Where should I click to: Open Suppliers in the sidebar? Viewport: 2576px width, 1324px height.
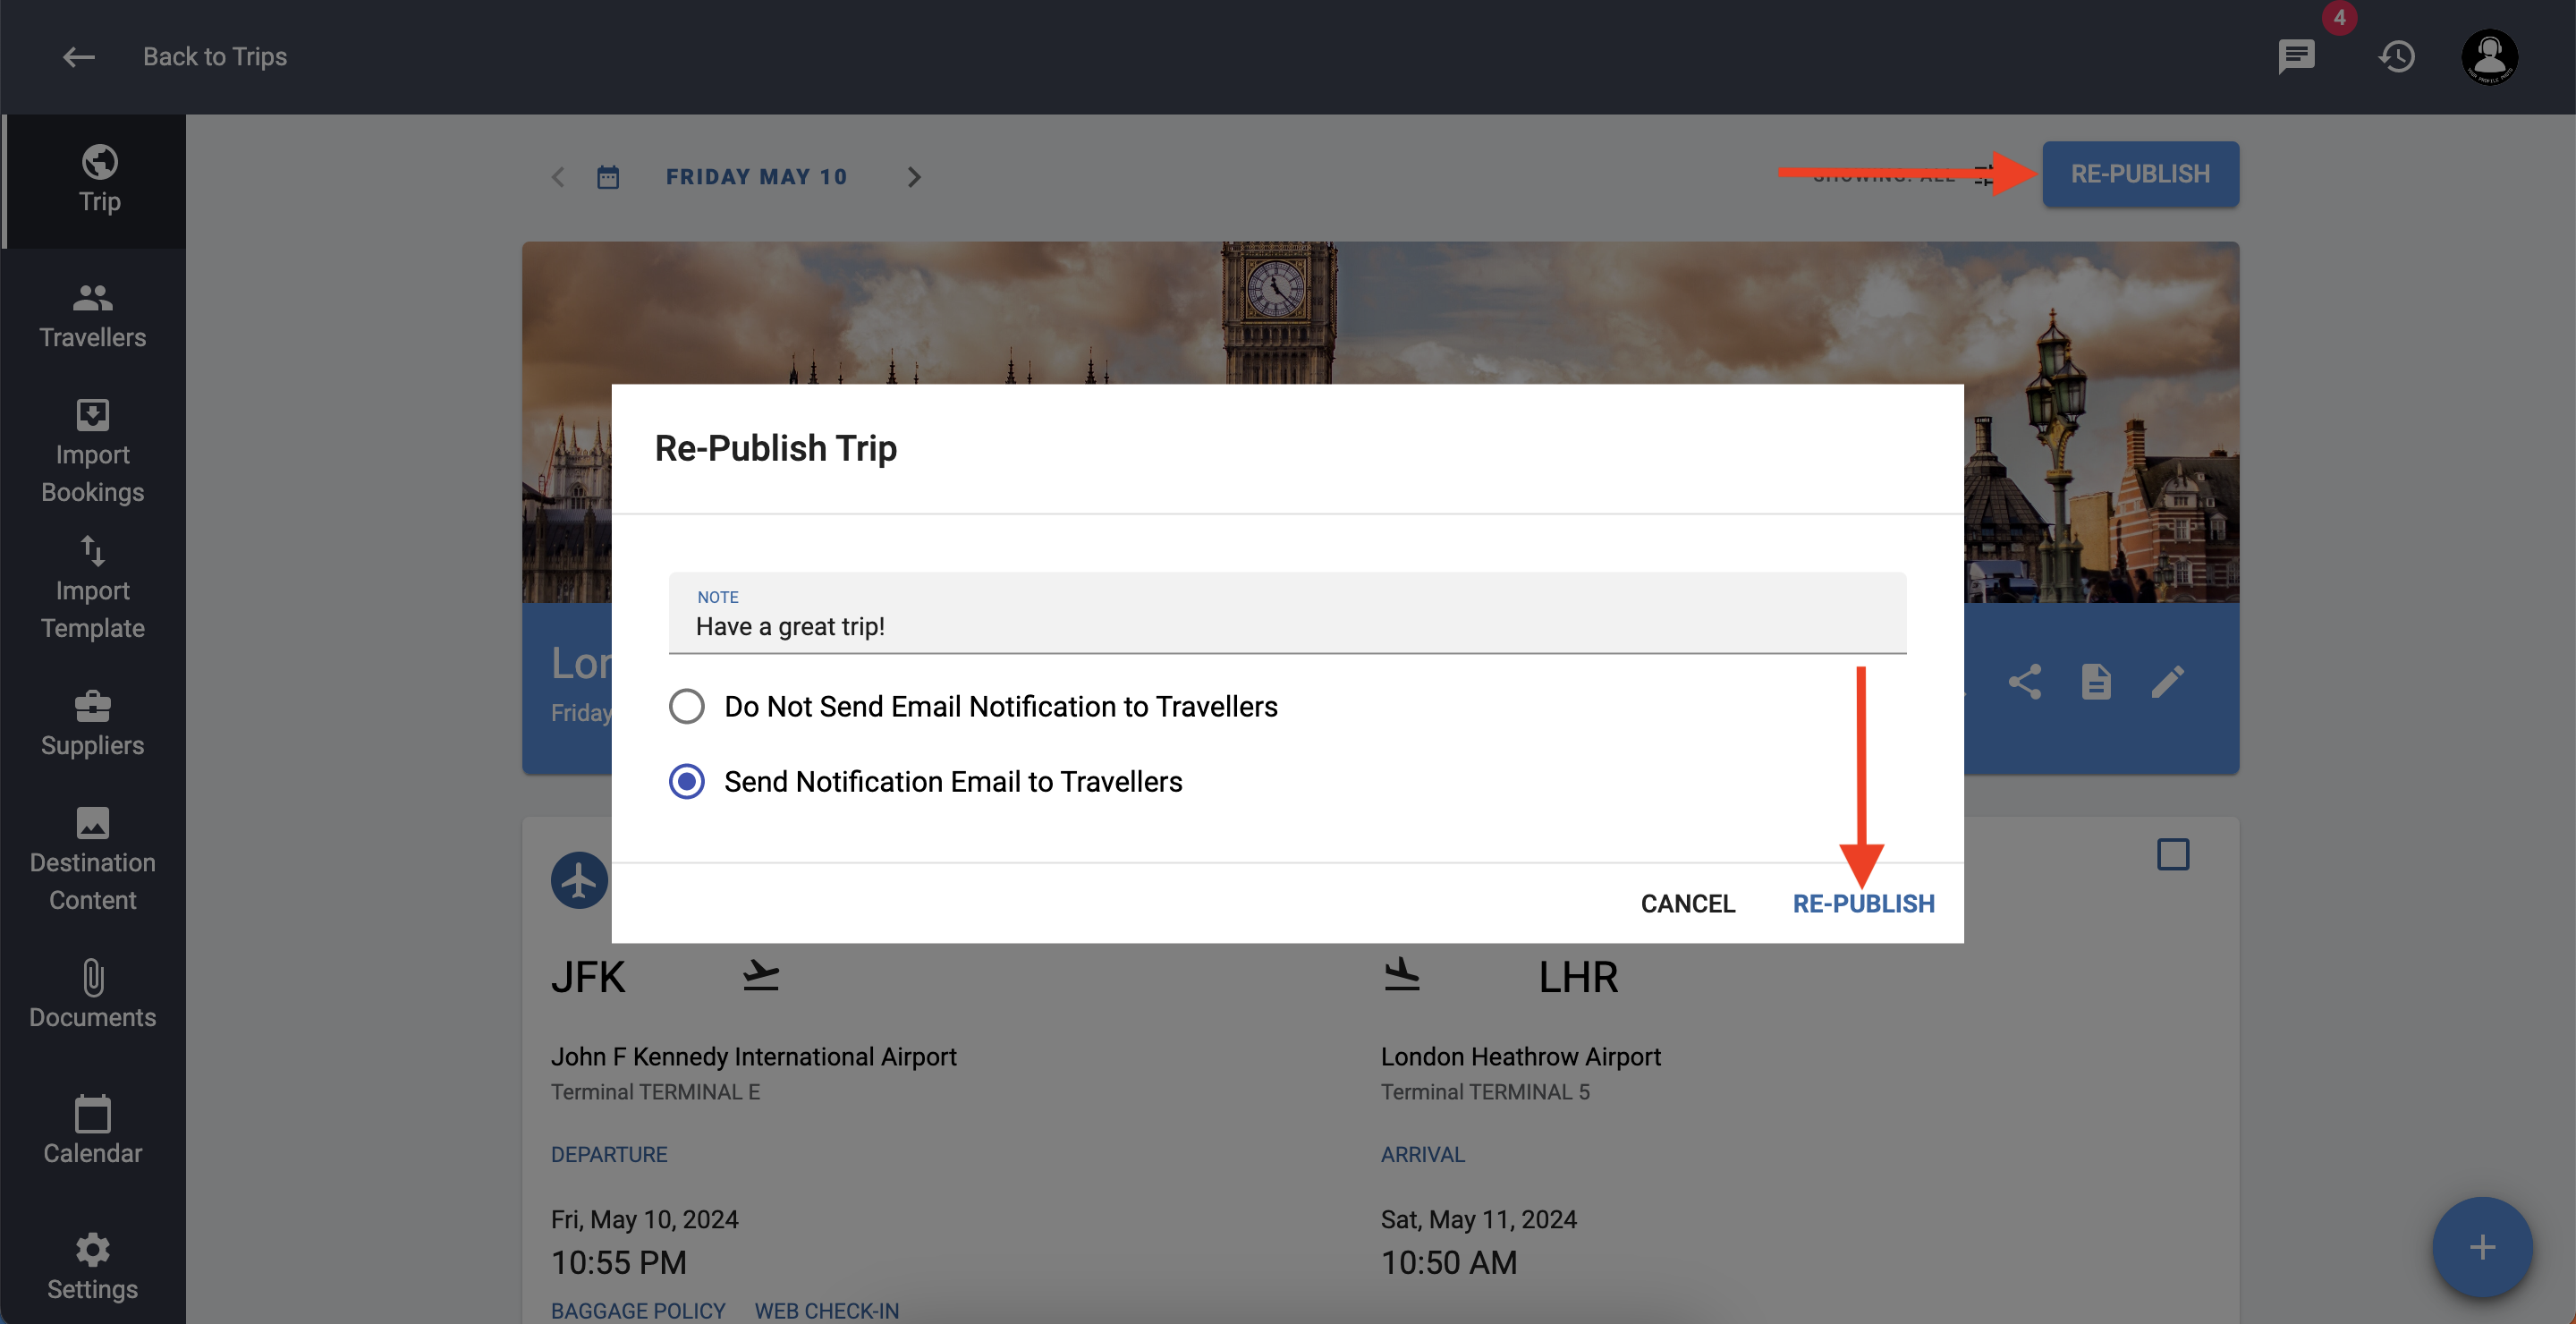tap(93, 724)
